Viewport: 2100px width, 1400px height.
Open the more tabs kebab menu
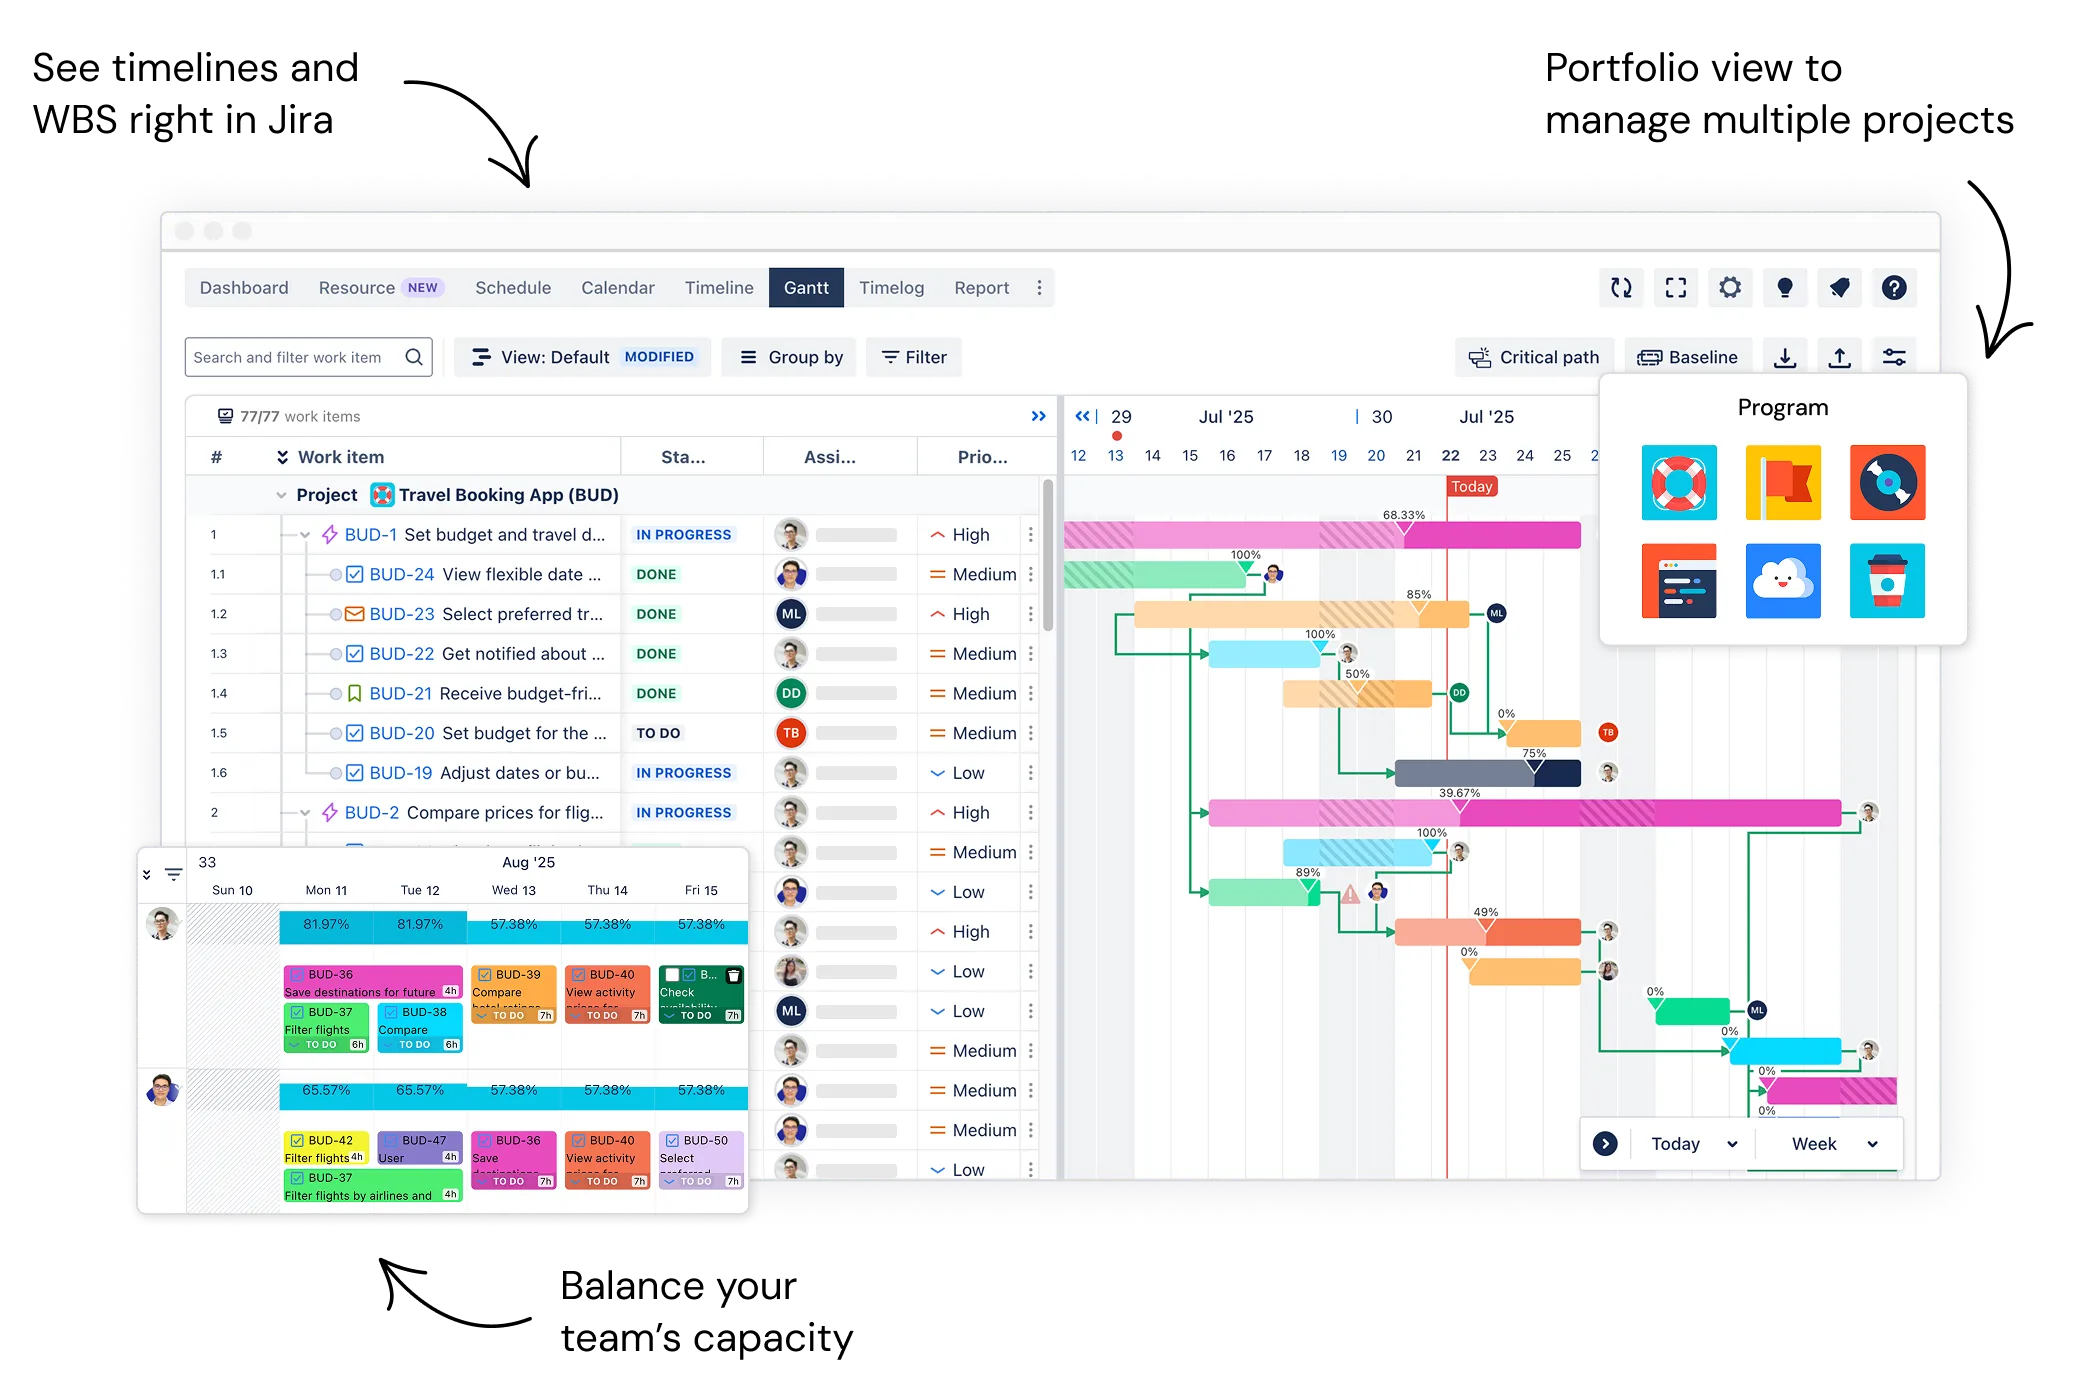1039,288
